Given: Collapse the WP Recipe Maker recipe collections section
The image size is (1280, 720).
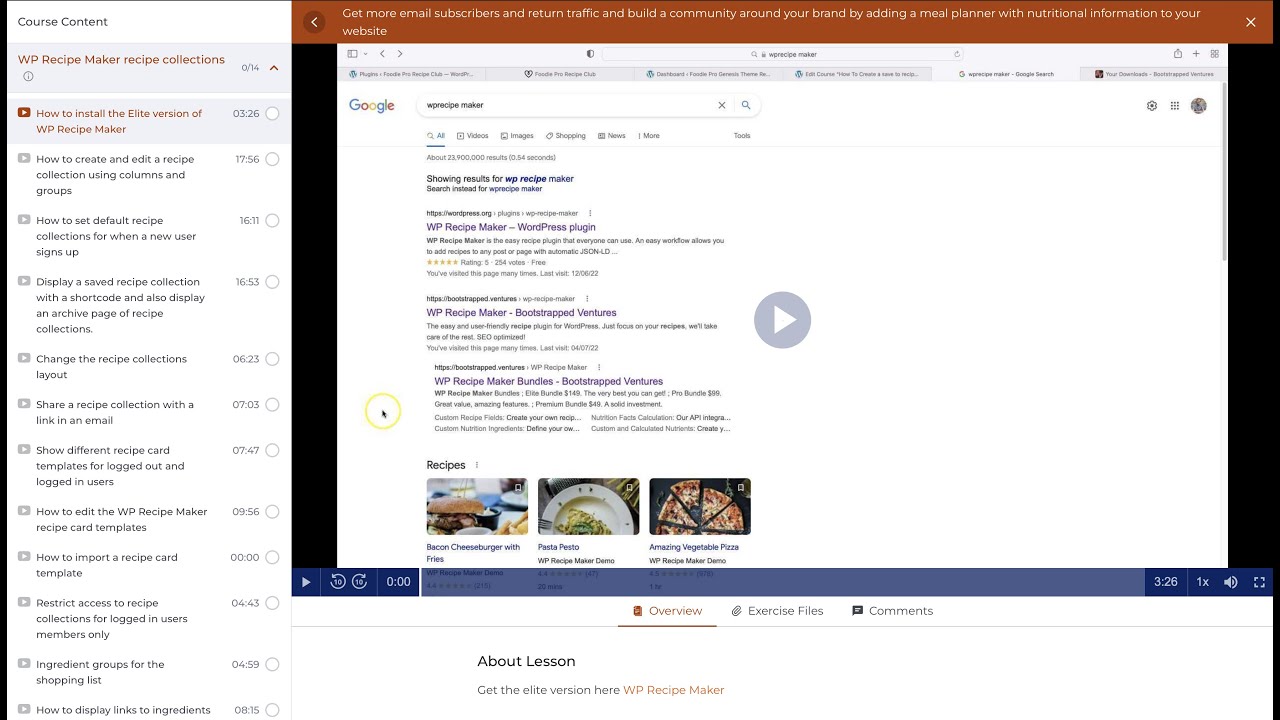Looking at the screenshot, I should click(274, 68).
